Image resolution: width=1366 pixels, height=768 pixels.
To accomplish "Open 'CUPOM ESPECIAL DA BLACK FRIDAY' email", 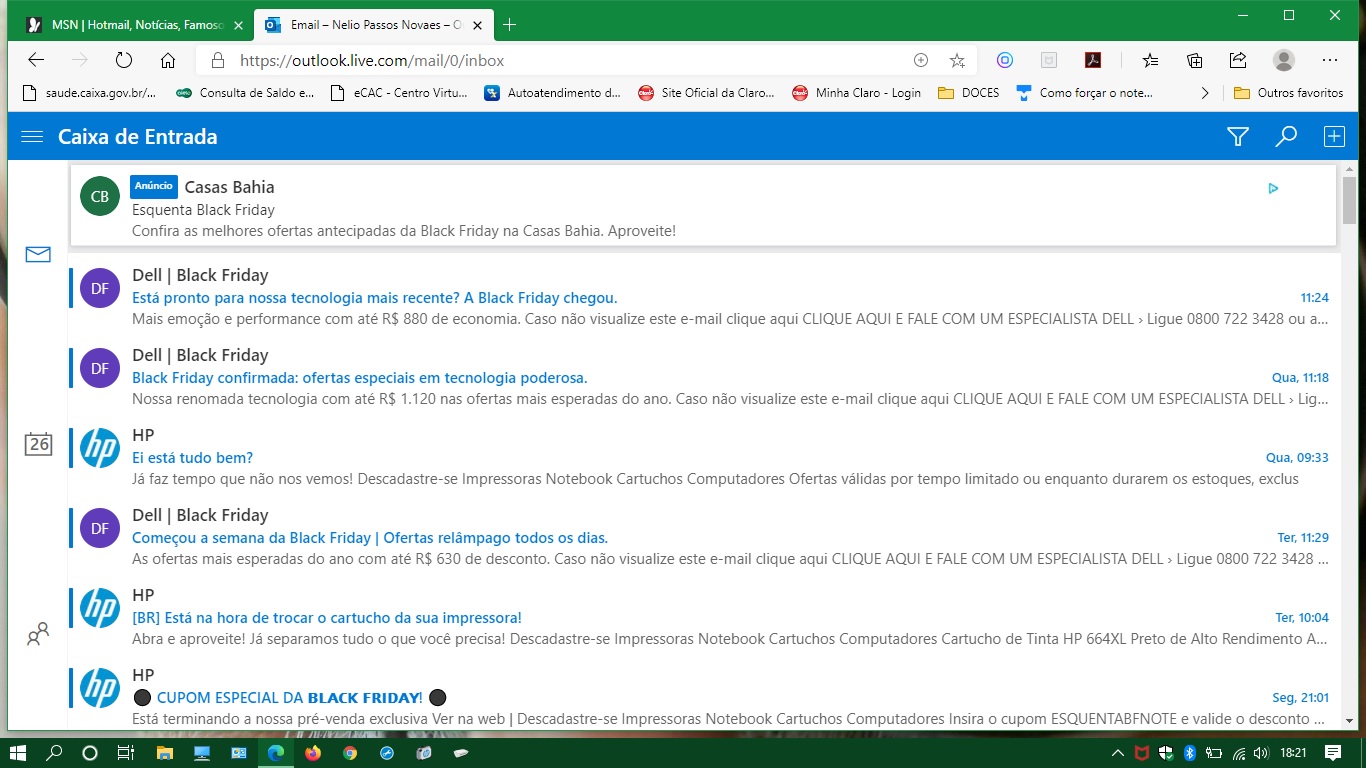I will point(703,695).
